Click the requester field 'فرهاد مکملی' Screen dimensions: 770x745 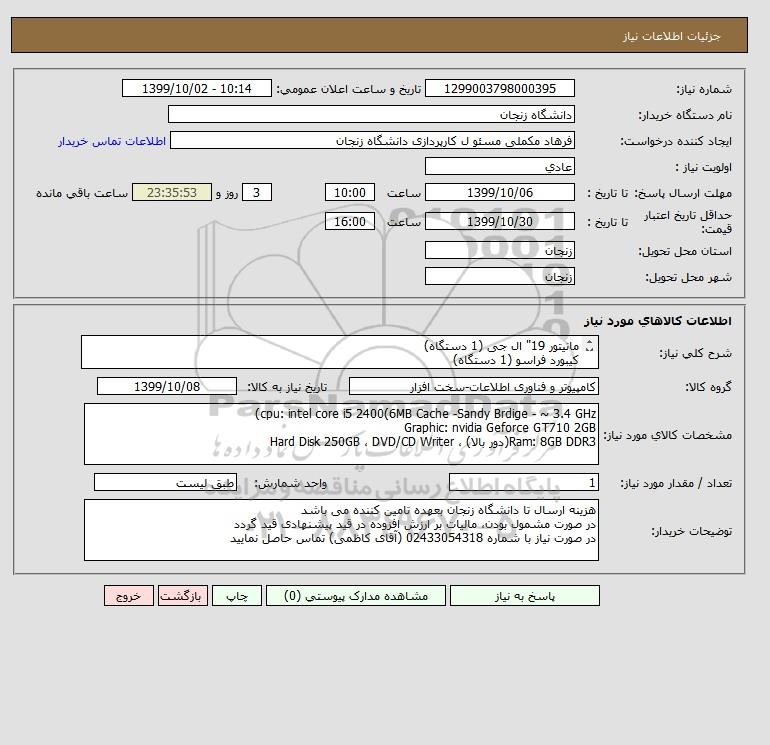tap(372, 140)
